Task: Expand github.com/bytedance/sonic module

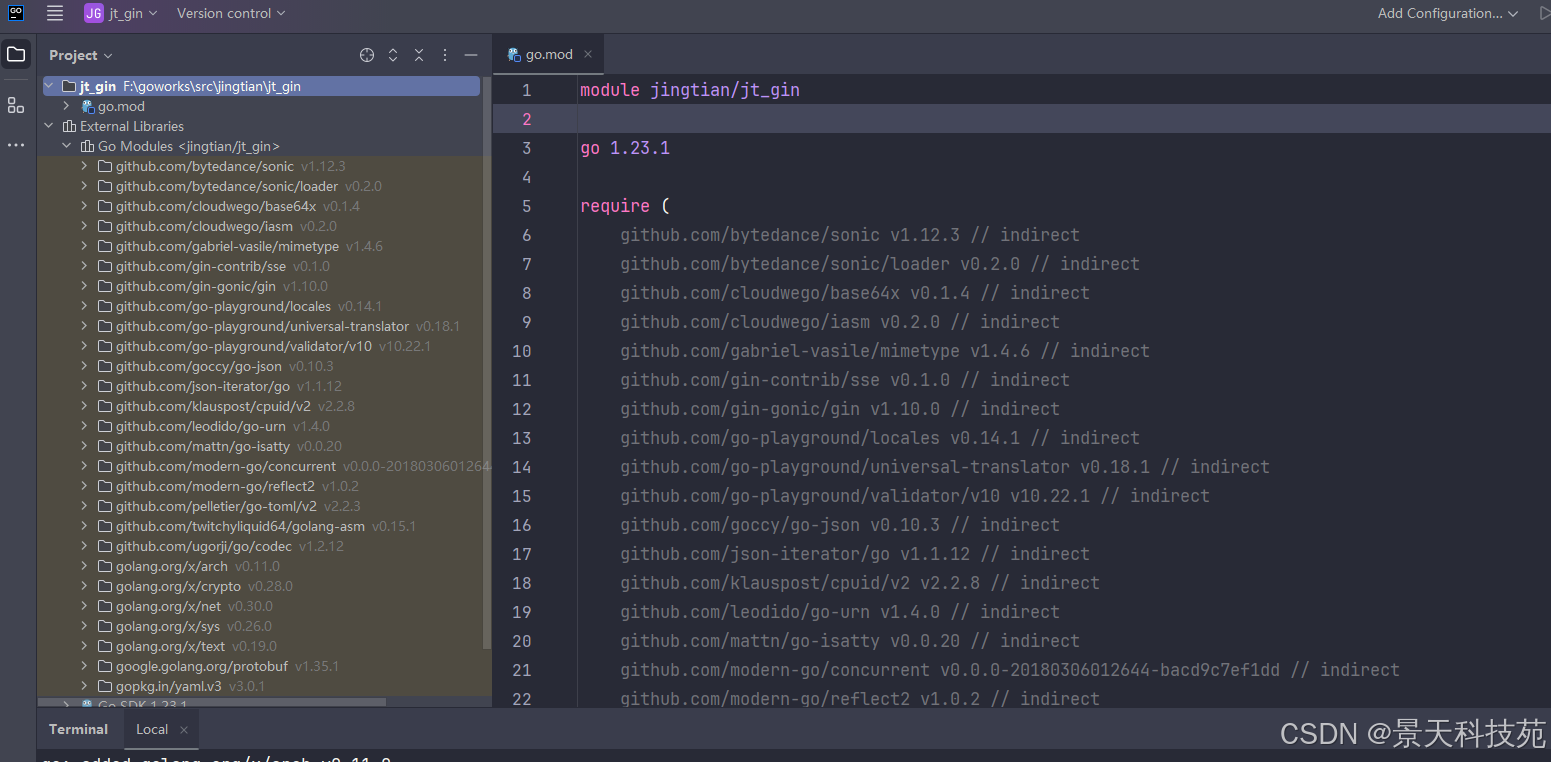Action: coord(84,166)
